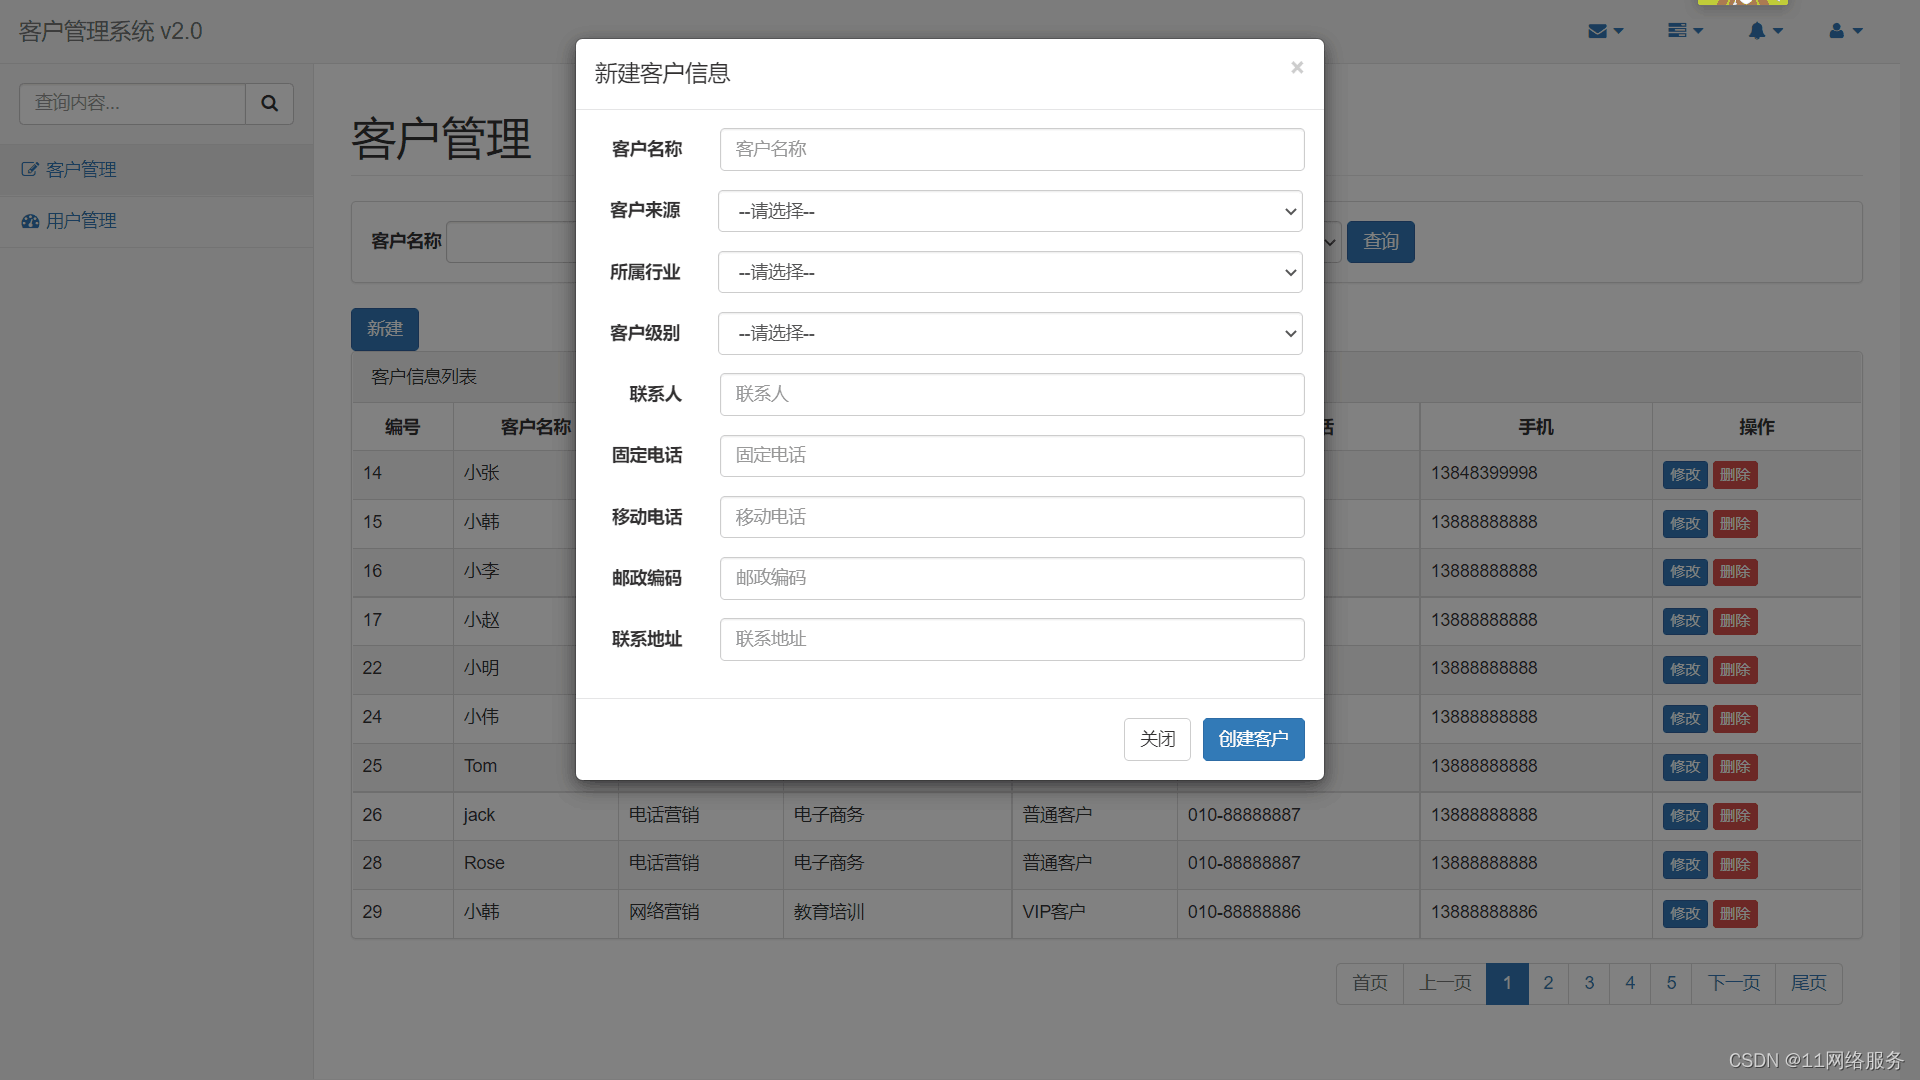
Task: Open the user account dropdown arrow
Action: pyautogui.click(x=1856, y=30)
